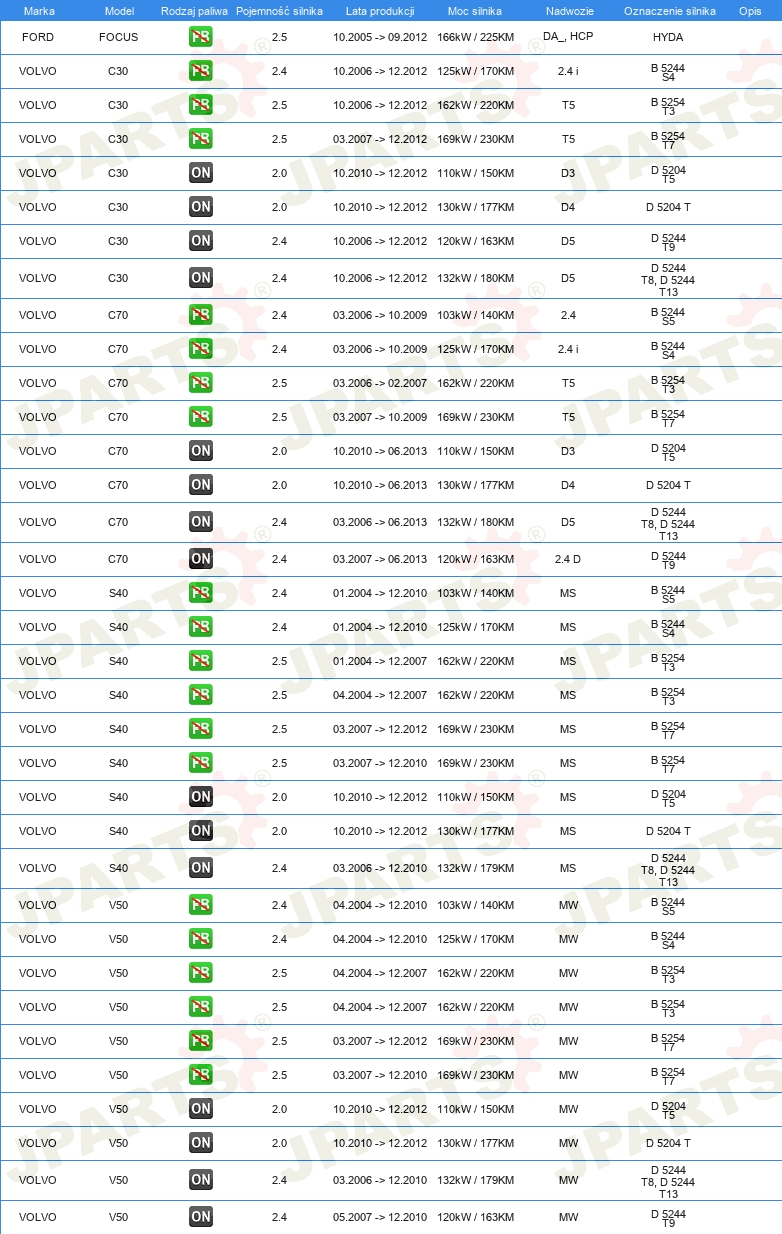
Task: Click diesel ON icon for Volvo C70 D5
Action: coord(201,522)
